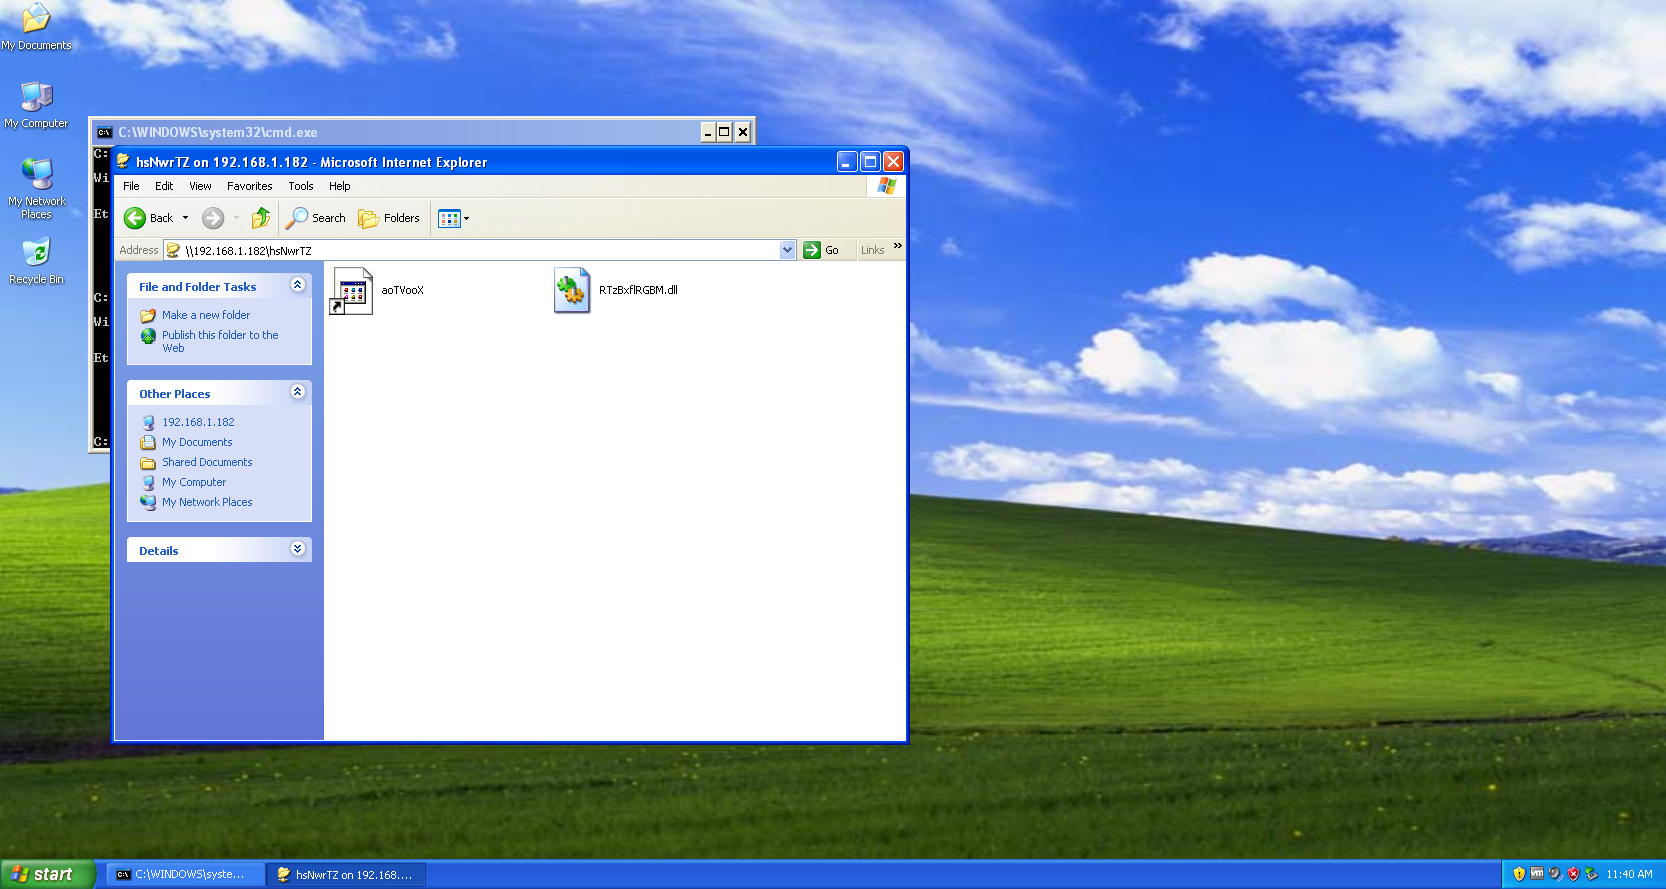
Task: Open My Computer link in Other Places
Action: [x=194, y=482]
